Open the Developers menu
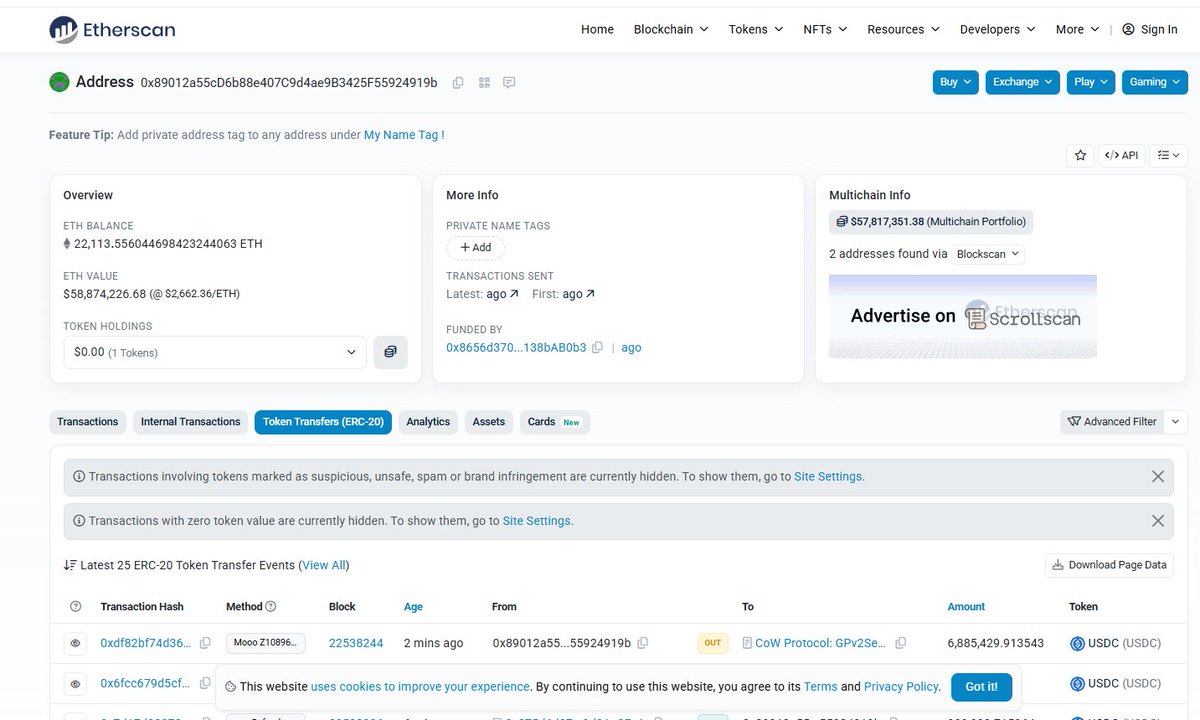Screen dimensions: 1200x720 (x=998, y=29)
